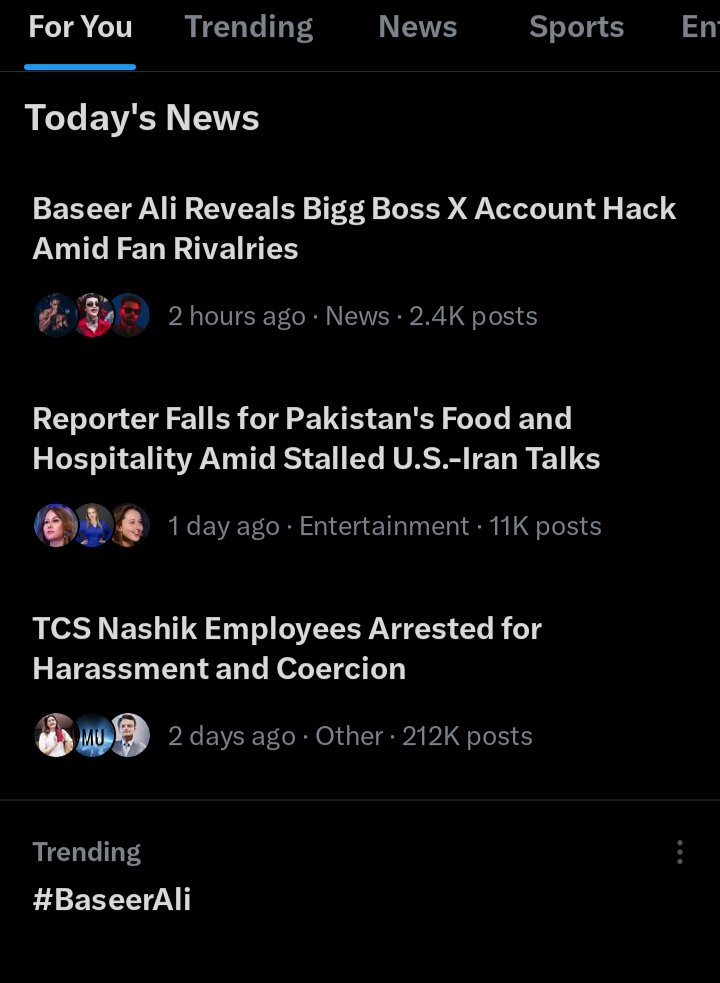Image resolution: width=720 pixels, height=983 pixels.
Task: Select the For You tab
Action: 80,27
